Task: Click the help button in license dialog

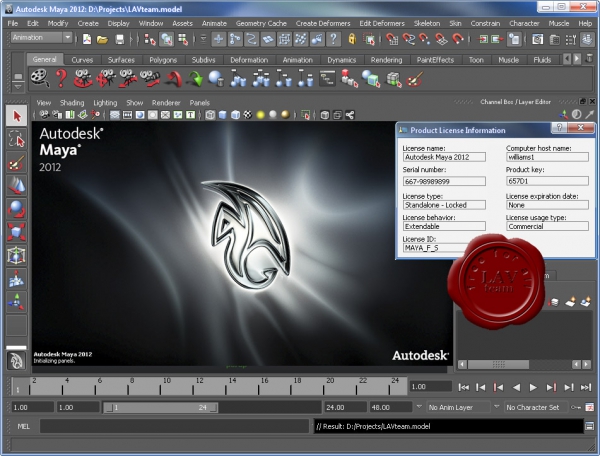Action: point(559,127)
